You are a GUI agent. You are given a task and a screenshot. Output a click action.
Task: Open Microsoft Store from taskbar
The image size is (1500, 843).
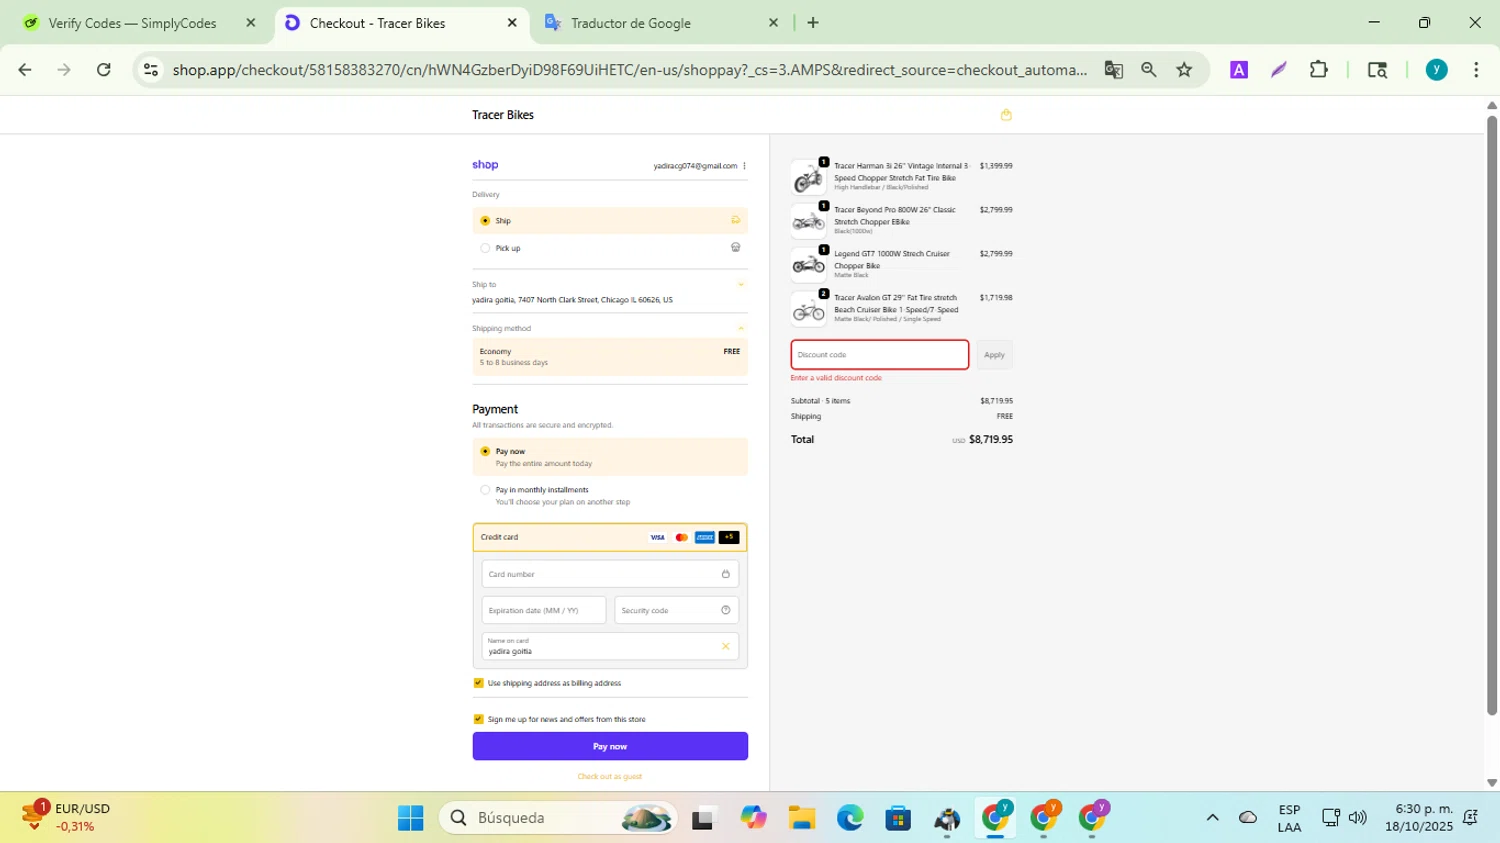click(898, 818)
